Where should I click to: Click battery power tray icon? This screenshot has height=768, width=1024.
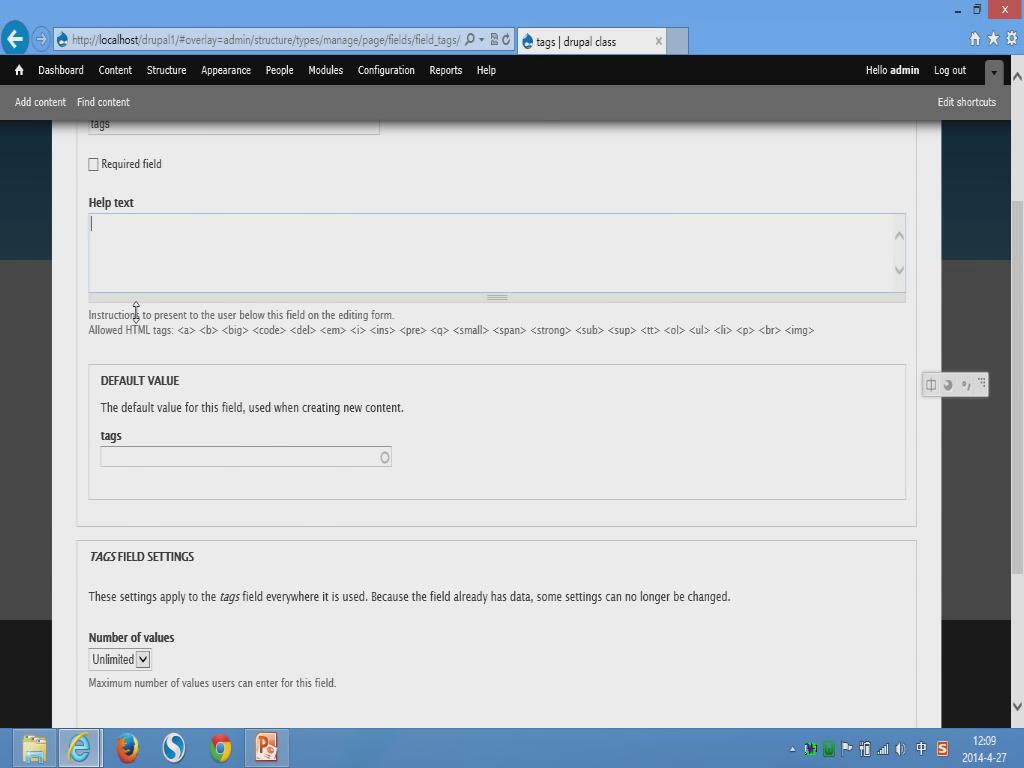coord(865,749)
